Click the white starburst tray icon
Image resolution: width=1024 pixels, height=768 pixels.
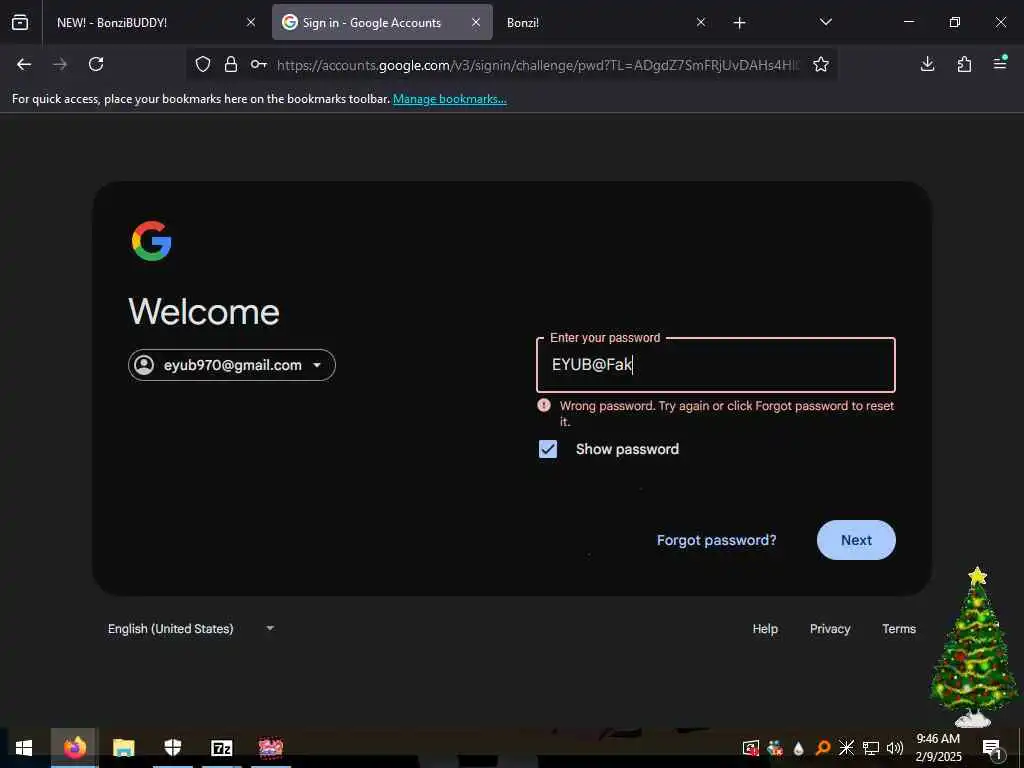(x=846, y=748)
